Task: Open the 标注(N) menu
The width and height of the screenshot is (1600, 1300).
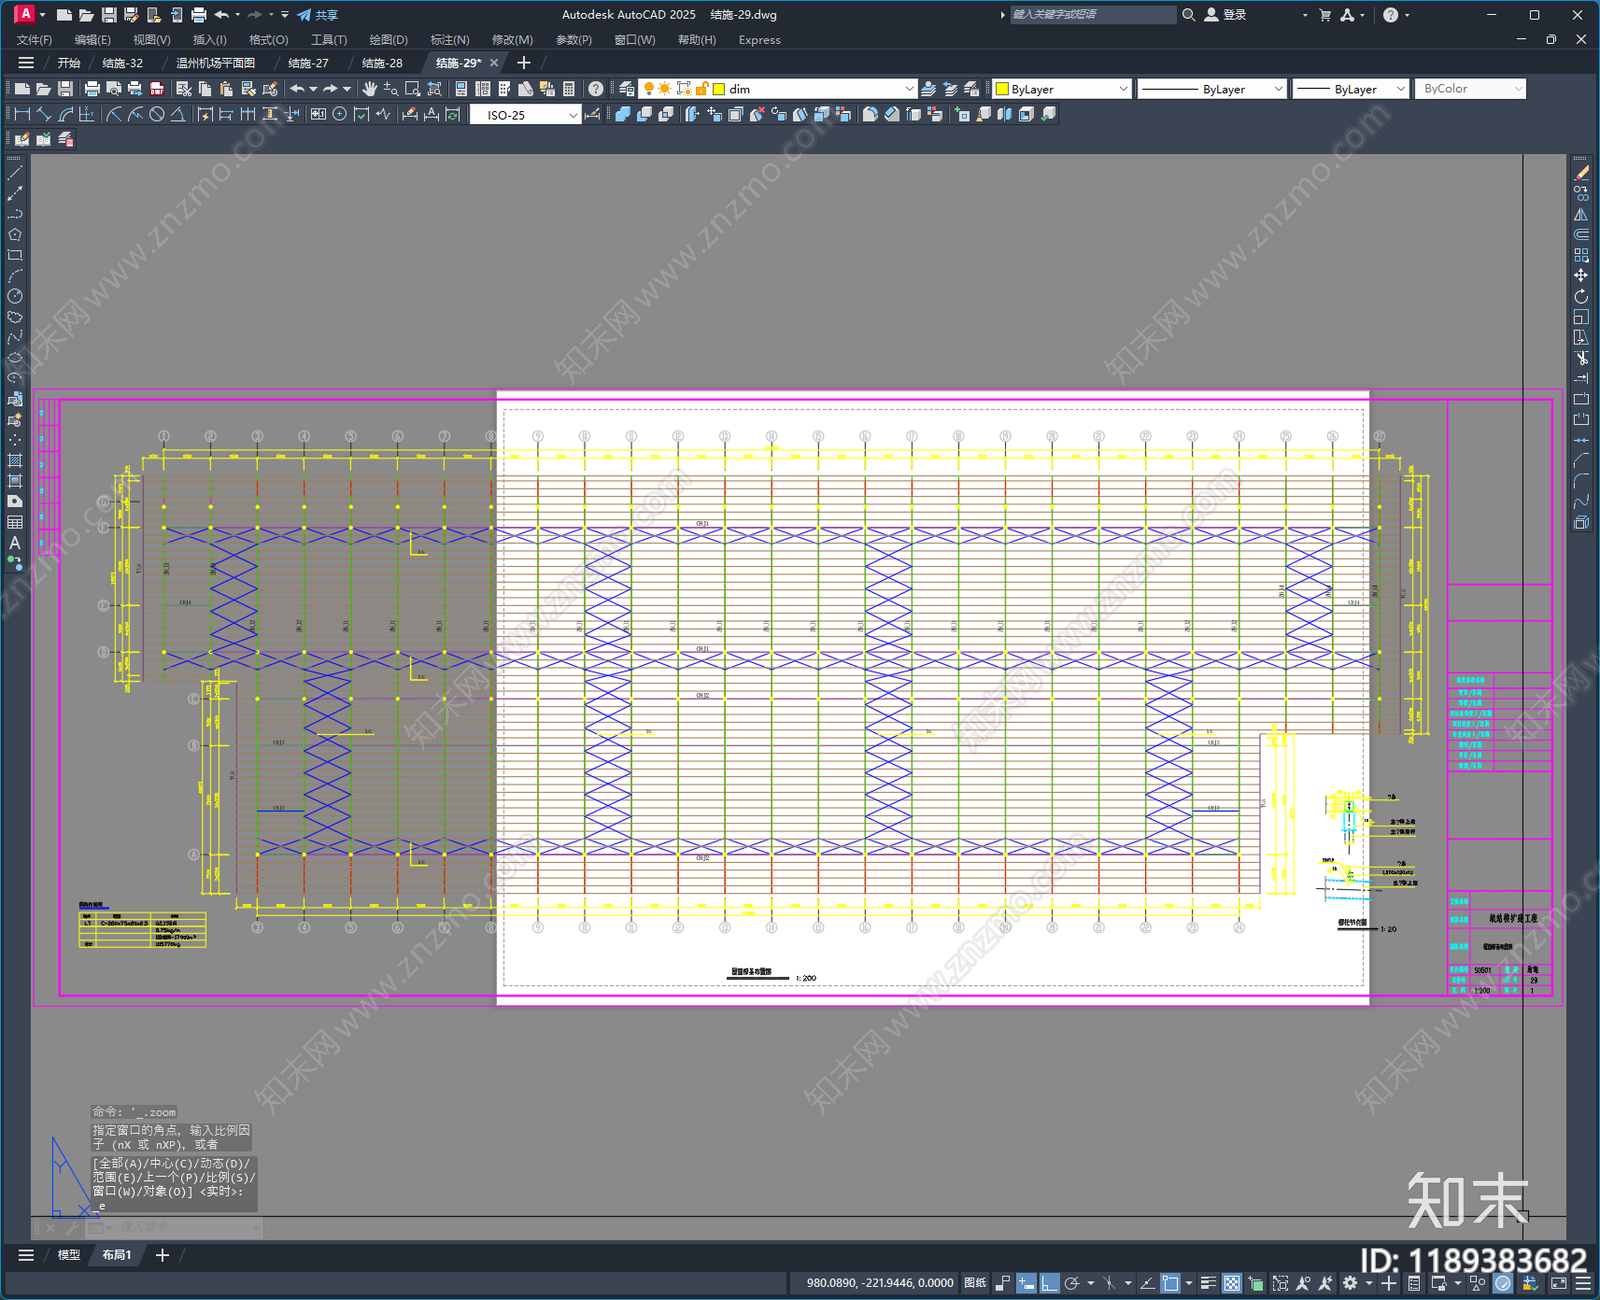Action: tap(449, 40)
